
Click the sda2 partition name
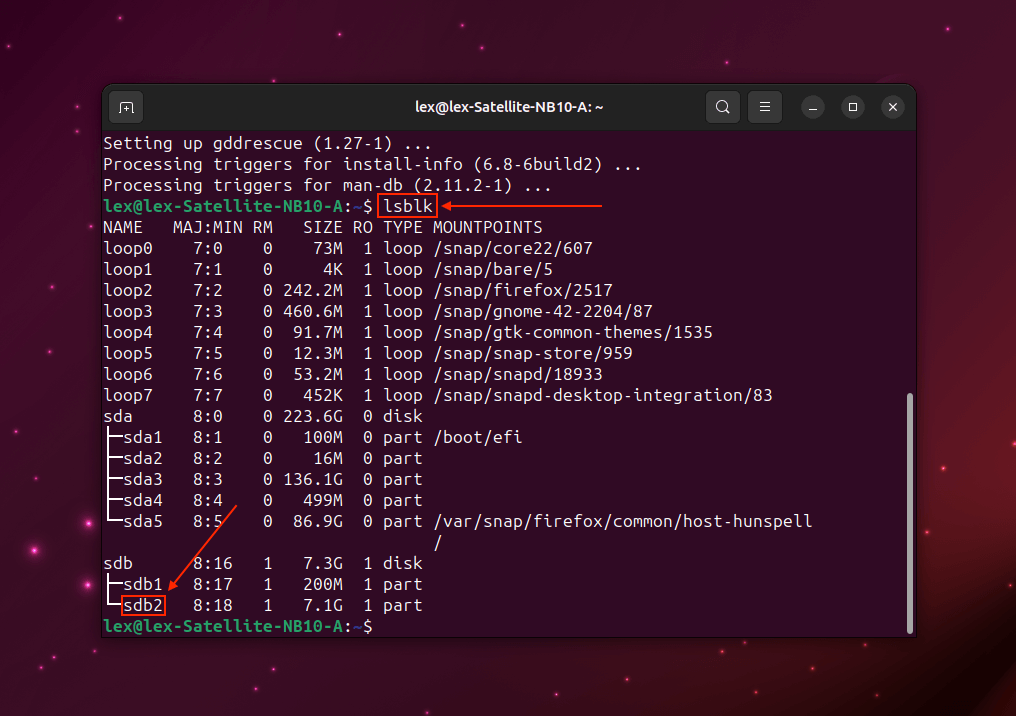(x=143, y=458)
